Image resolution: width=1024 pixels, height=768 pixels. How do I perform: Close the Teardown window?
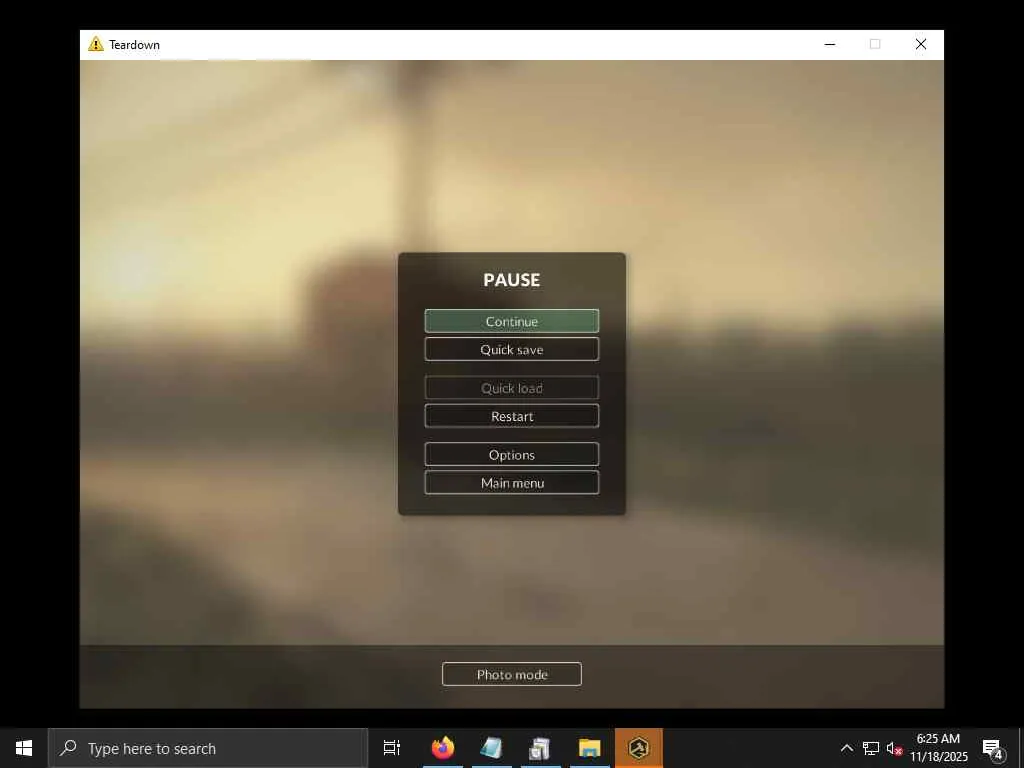click(x=921, y=44)
